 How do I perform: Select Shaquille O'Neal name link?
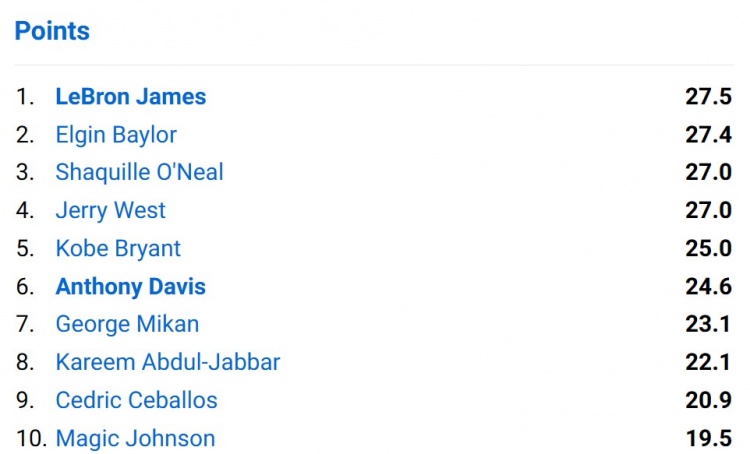coord(139,172)
